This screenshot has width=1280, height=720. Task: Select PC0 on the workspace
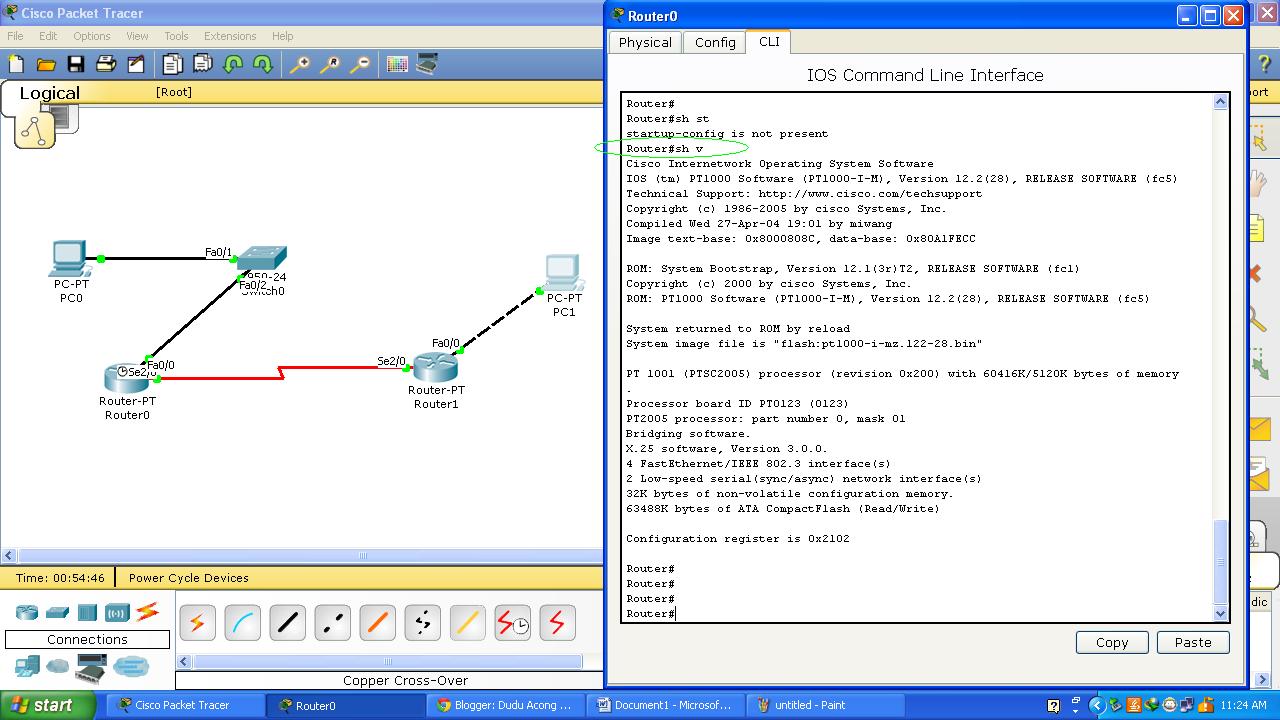70,260
